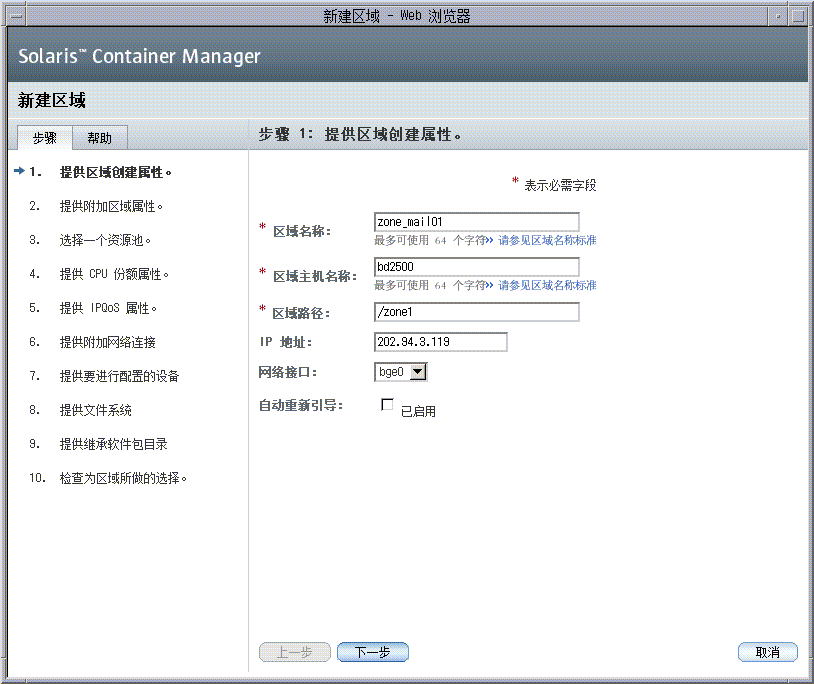Click the Solaris Container Manager banner title
The height and width of the screenshot is (684, 814).
pos(139,56)
